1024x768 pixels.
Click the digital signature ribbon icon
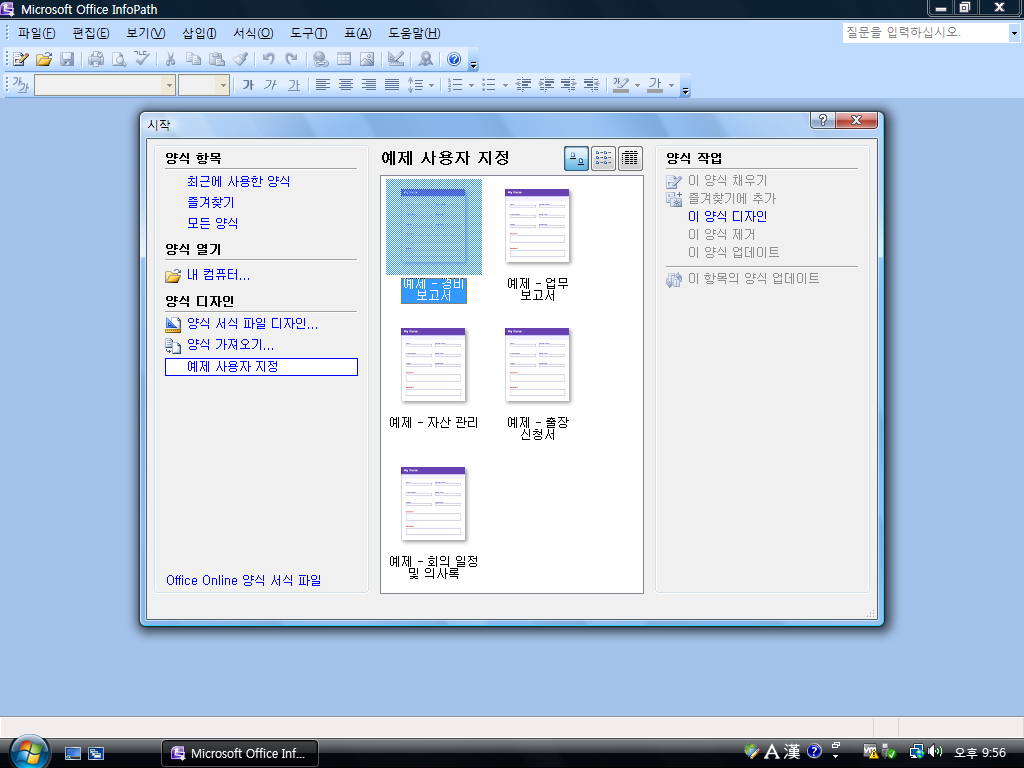pos(426,59)
